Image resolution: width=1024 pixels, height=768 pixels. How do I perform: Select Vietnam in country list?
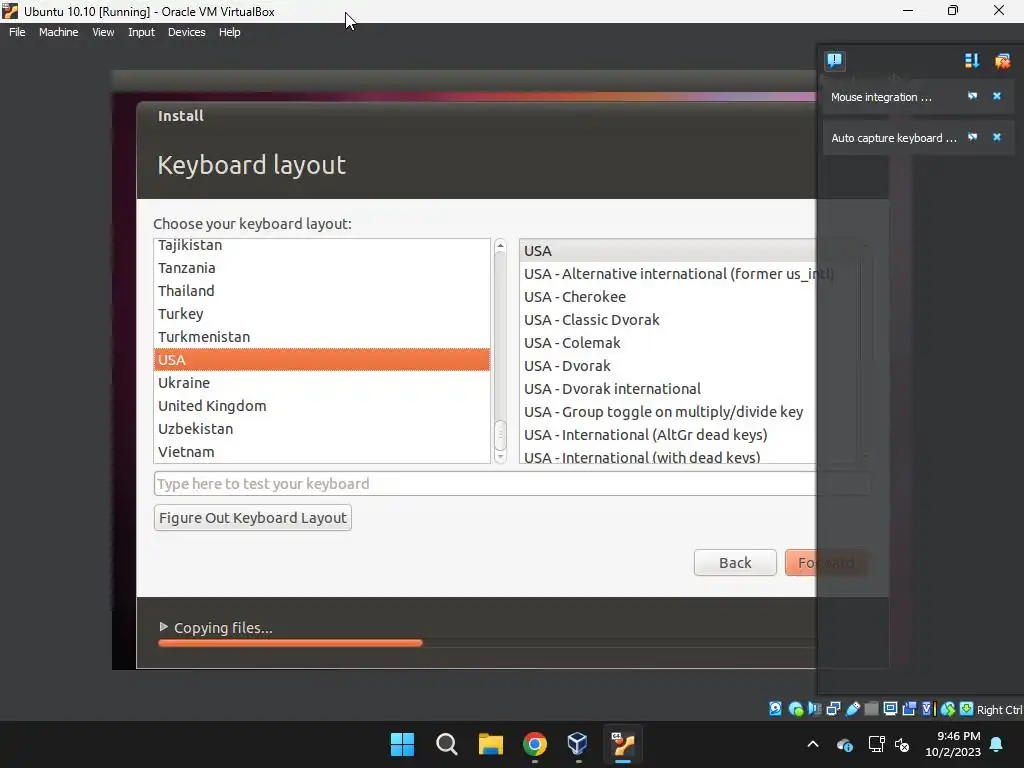click(322, 451)
